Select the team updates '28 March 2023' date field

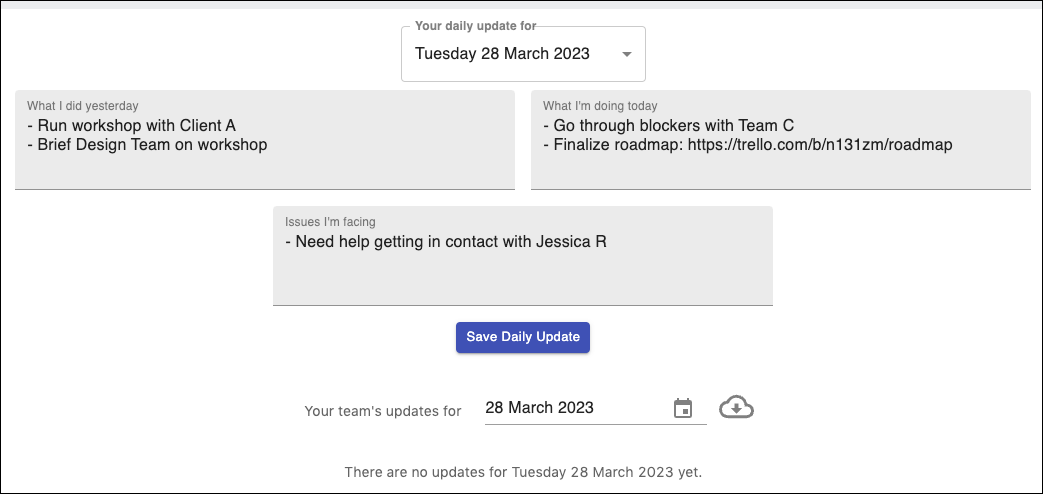(x=575, y=408)
